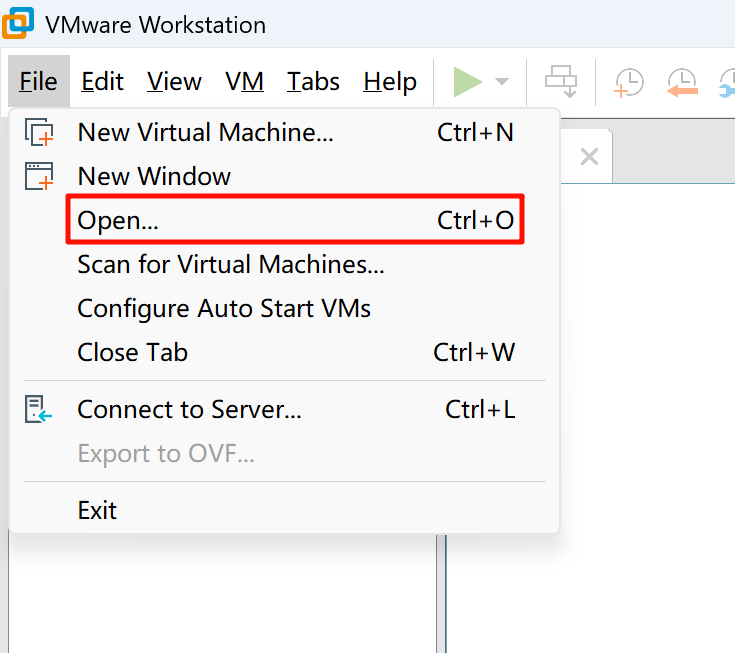Click the Revert to Snapshot icon
The width and height of the screenshot is (735, 653).
[682, 83]
